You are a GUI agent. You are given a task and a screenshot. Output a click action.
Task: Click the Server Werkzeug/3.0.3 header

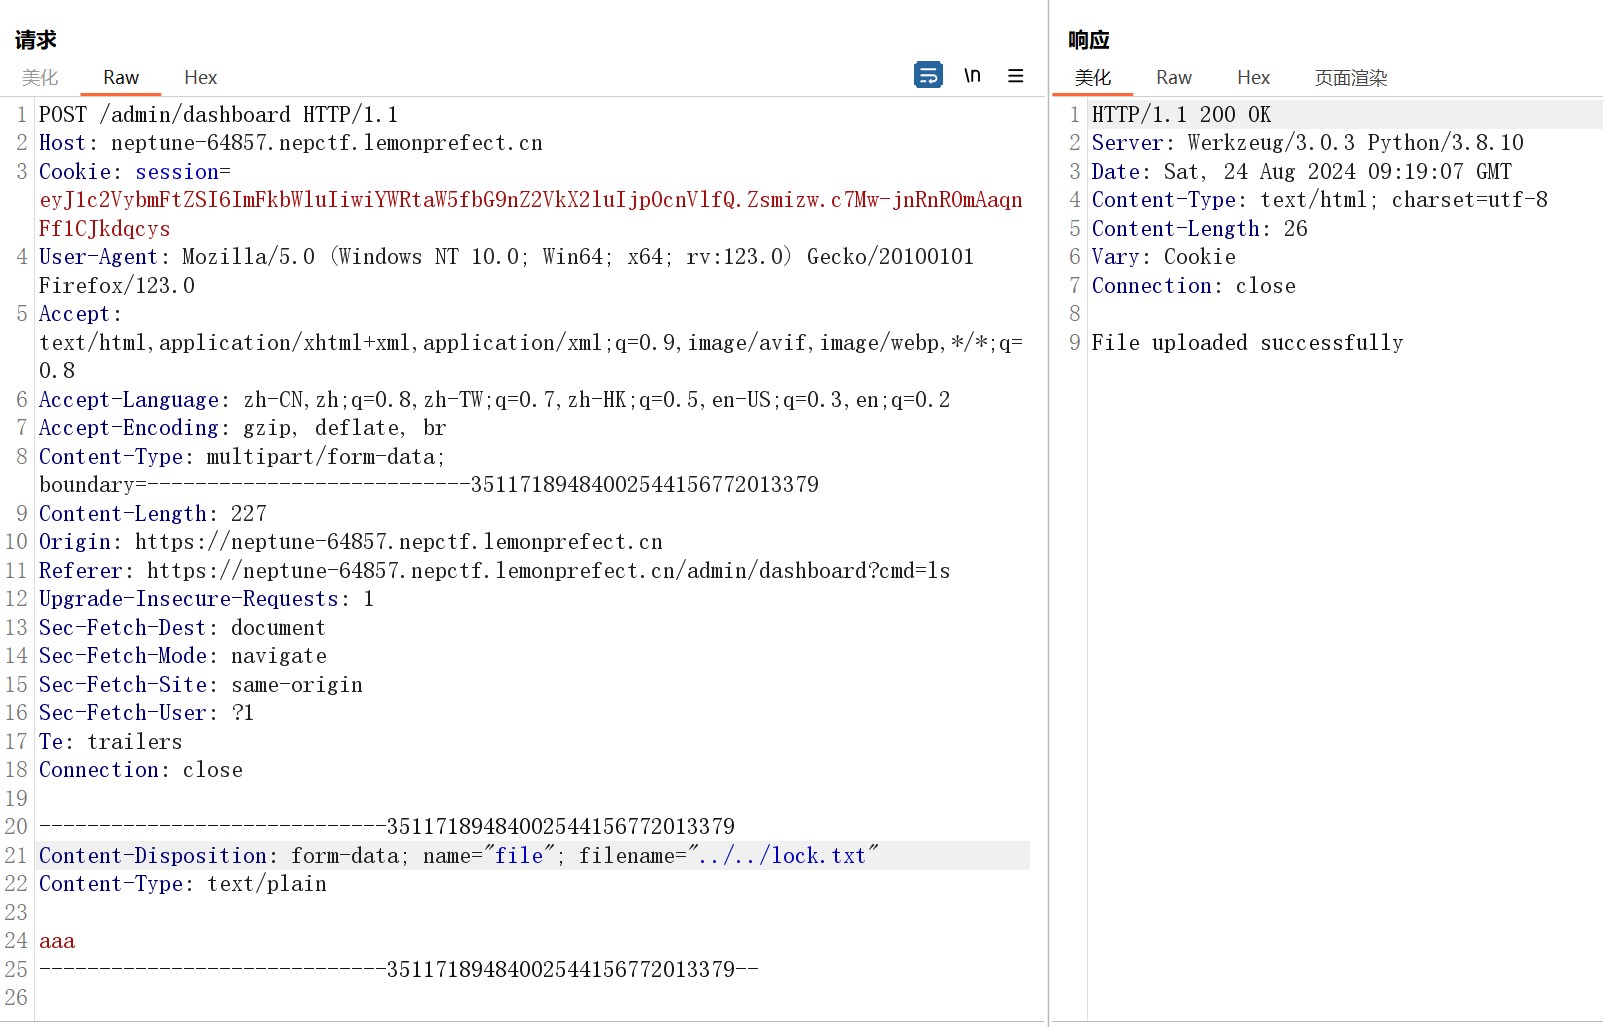point(1307,143)
